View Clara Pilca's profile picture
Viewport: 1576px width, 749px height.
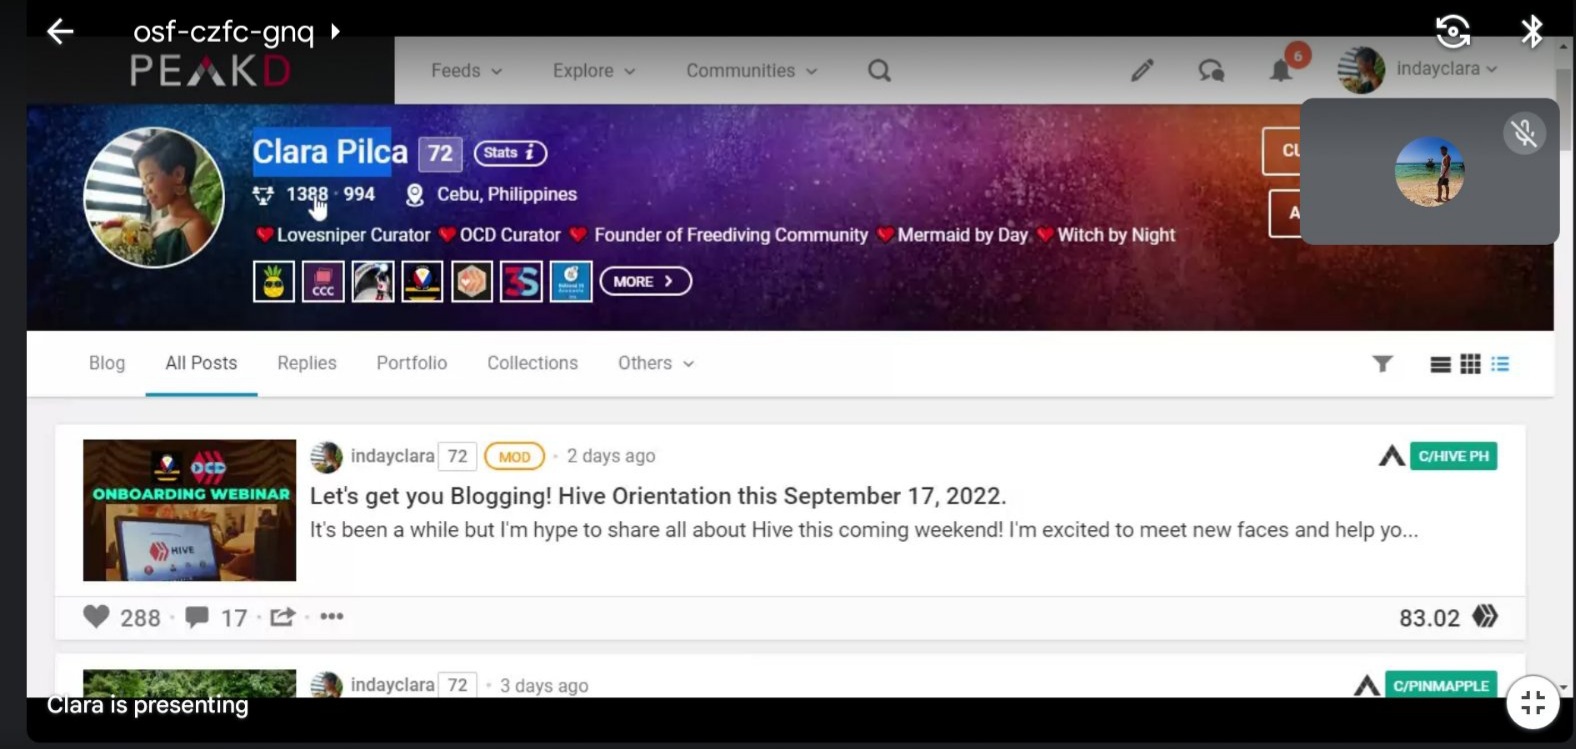[x=154, y=197]
